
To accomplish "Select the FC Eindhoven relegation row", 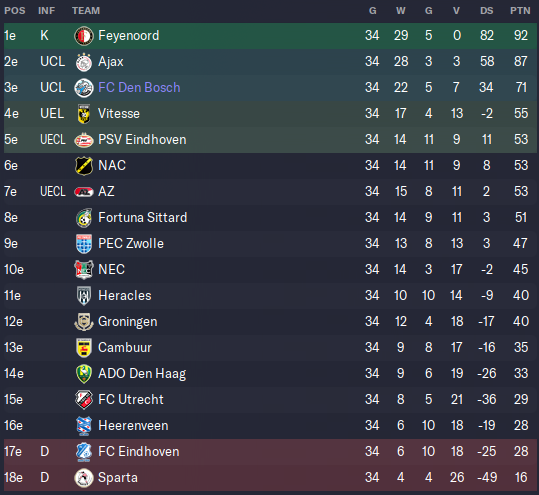I will point(270,452).
